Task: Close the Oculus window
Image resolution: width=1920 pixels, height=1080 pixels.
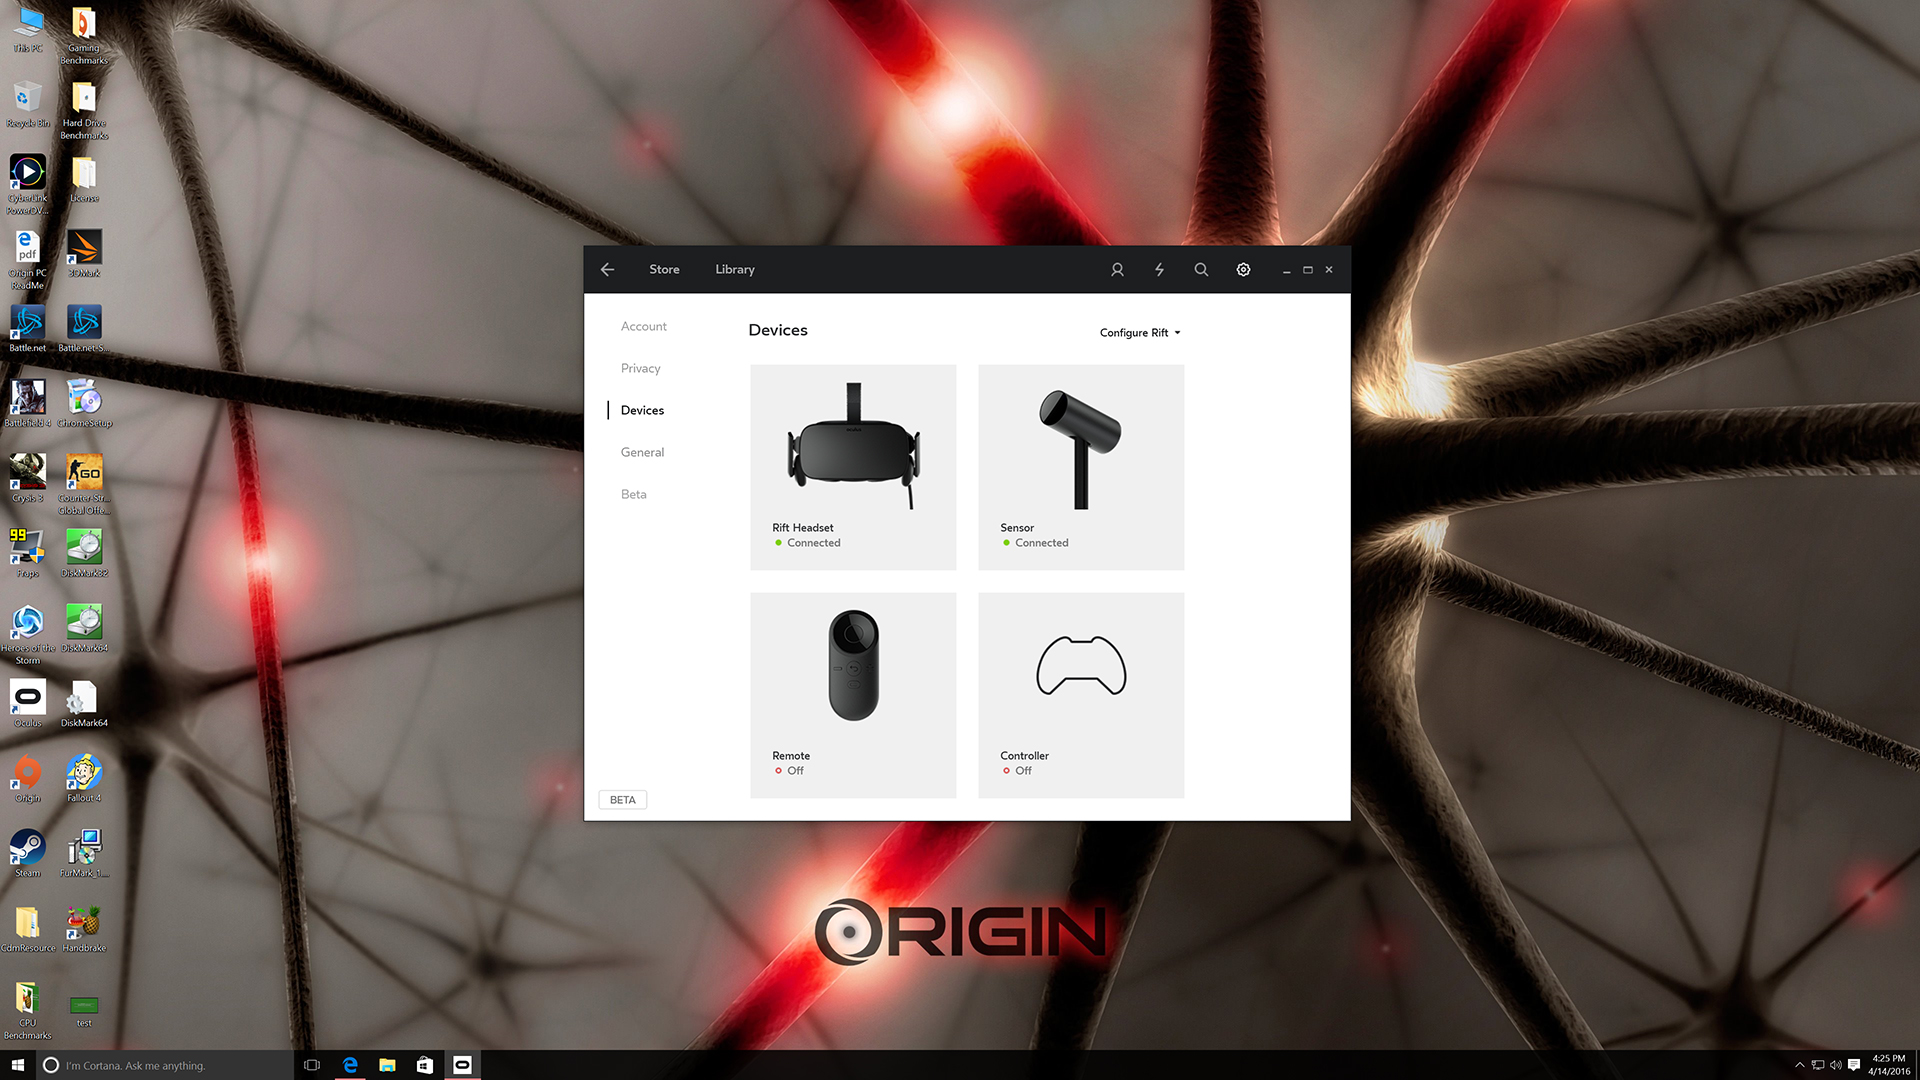Action: tap(1329, 270)
